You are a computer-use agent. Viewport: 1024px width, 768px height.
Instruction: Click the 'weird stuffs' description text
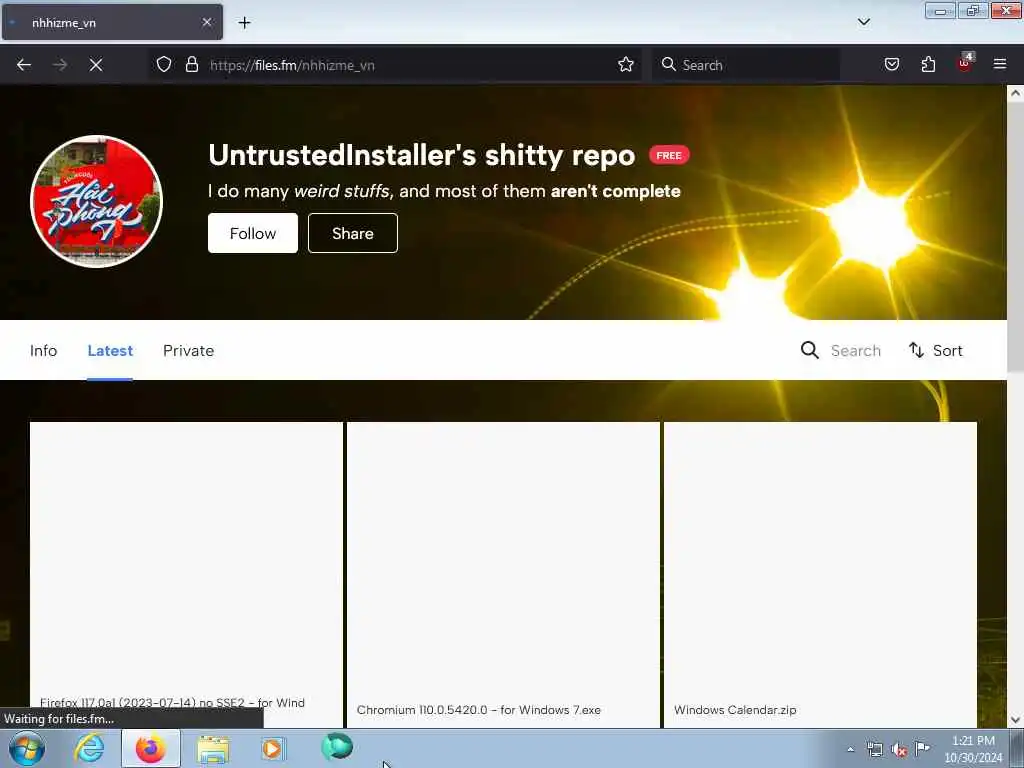point(342,191)
